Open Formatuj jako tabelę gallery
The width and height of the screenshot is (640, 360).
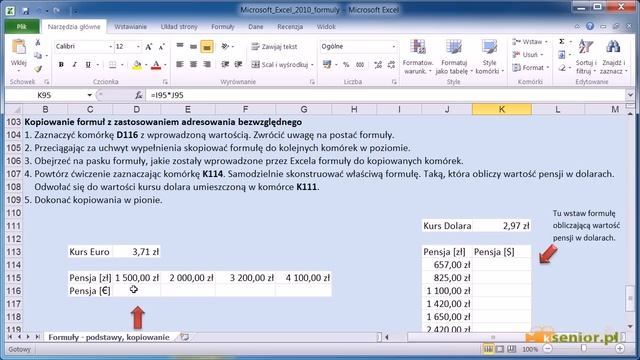(453, 57)
